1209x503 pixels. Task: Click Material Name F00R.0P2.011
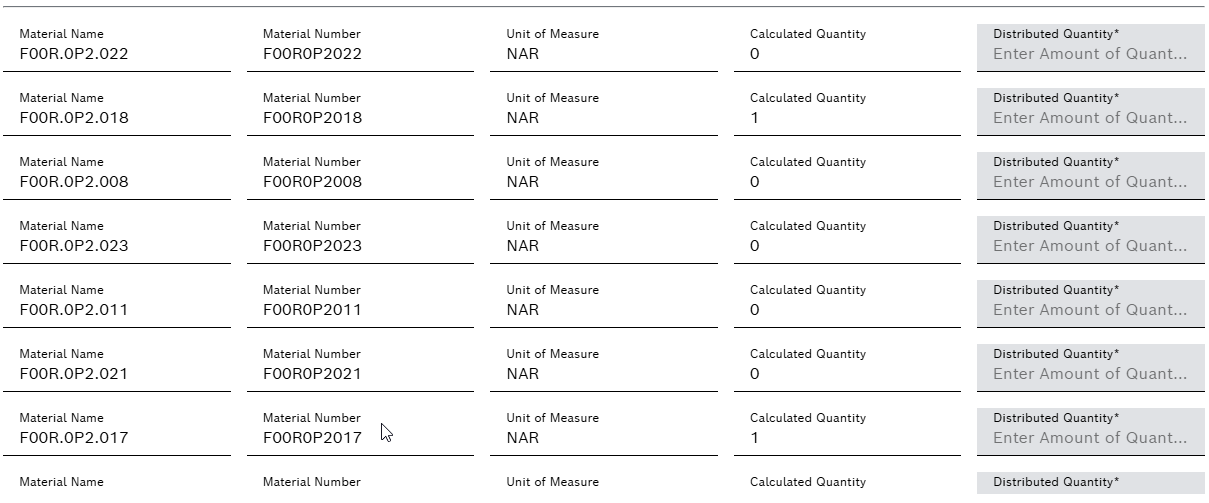[74, 310]
